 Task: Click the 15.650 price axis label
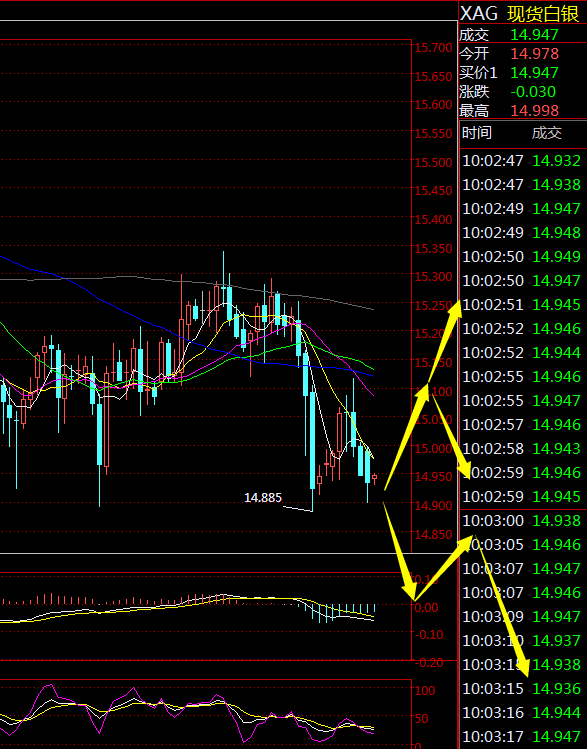click(433, 76)
